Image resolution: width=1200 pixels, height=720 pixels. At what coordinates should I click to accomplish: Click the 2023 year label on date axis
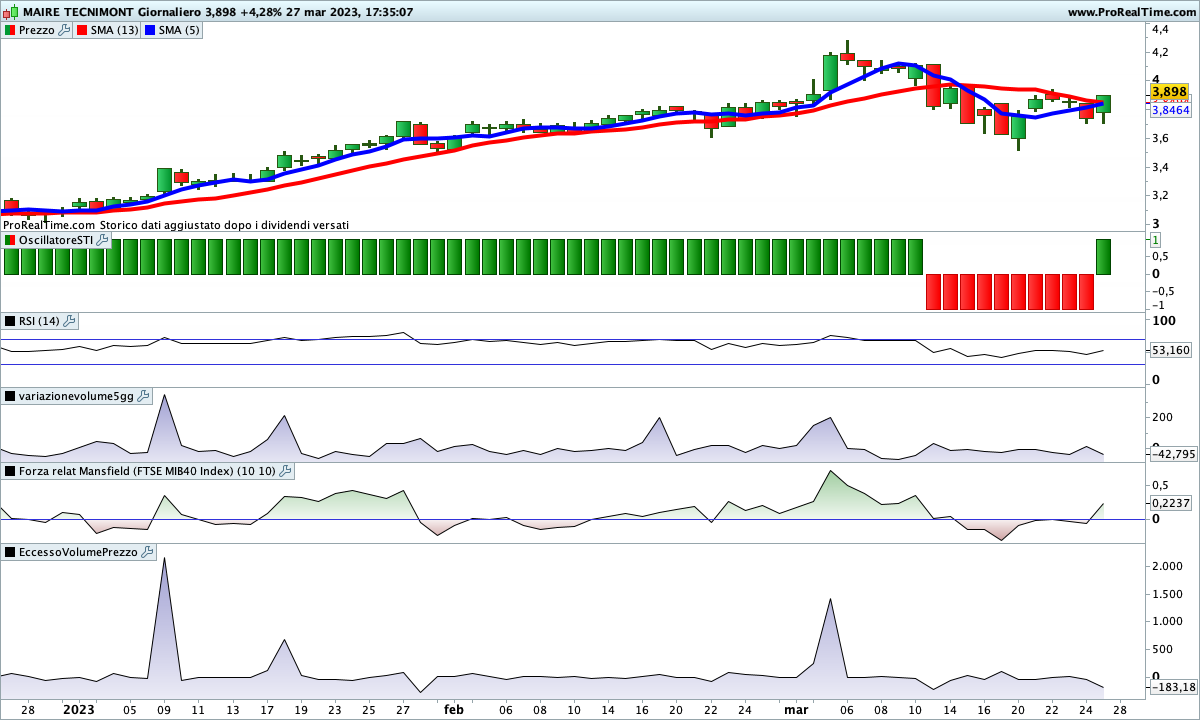[x=79, y=710]
